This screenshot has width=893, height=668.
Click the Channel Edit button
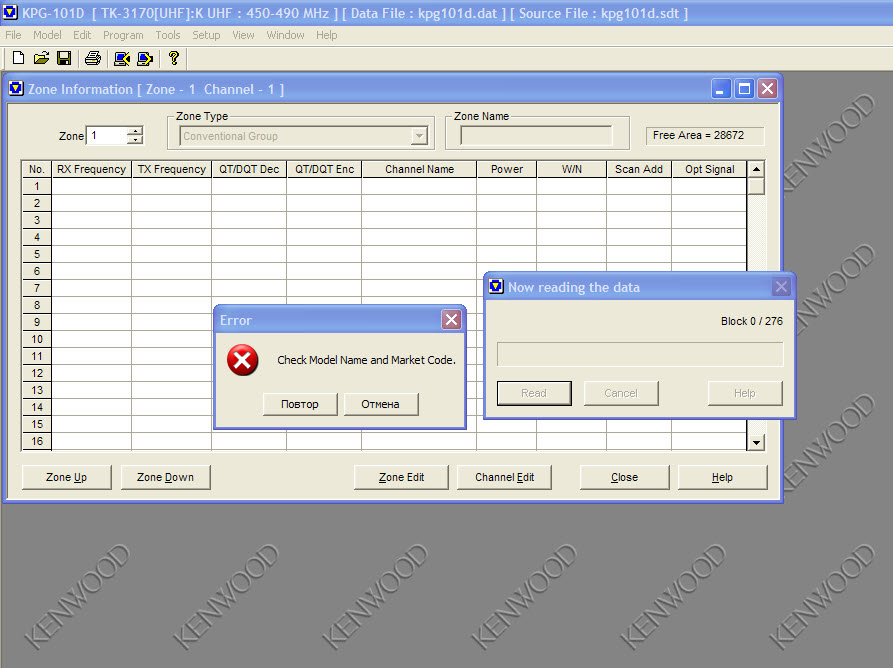505,477
